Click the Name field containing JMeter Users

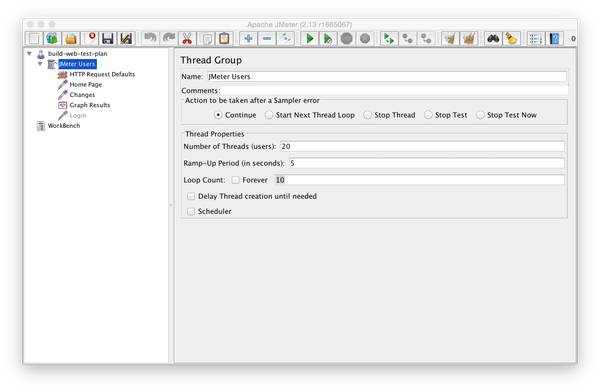pos(387,77)
